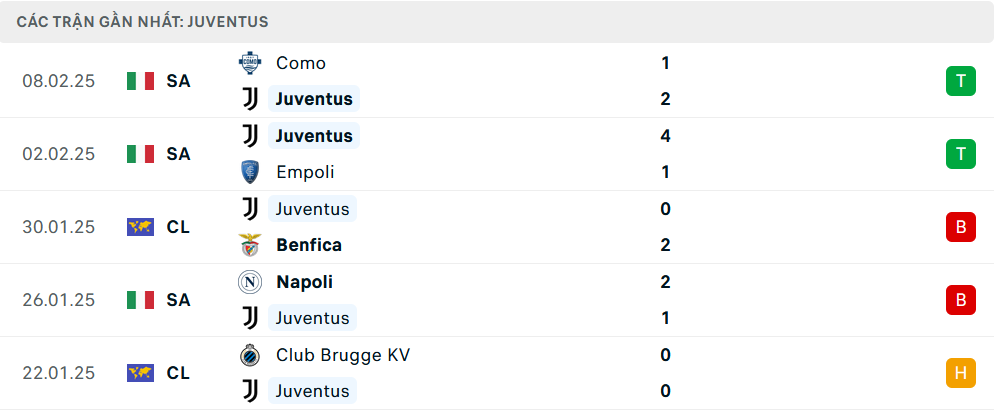Click Juventus logo beside Empoli match
The image size is (997, 410).
pos(249,136)
